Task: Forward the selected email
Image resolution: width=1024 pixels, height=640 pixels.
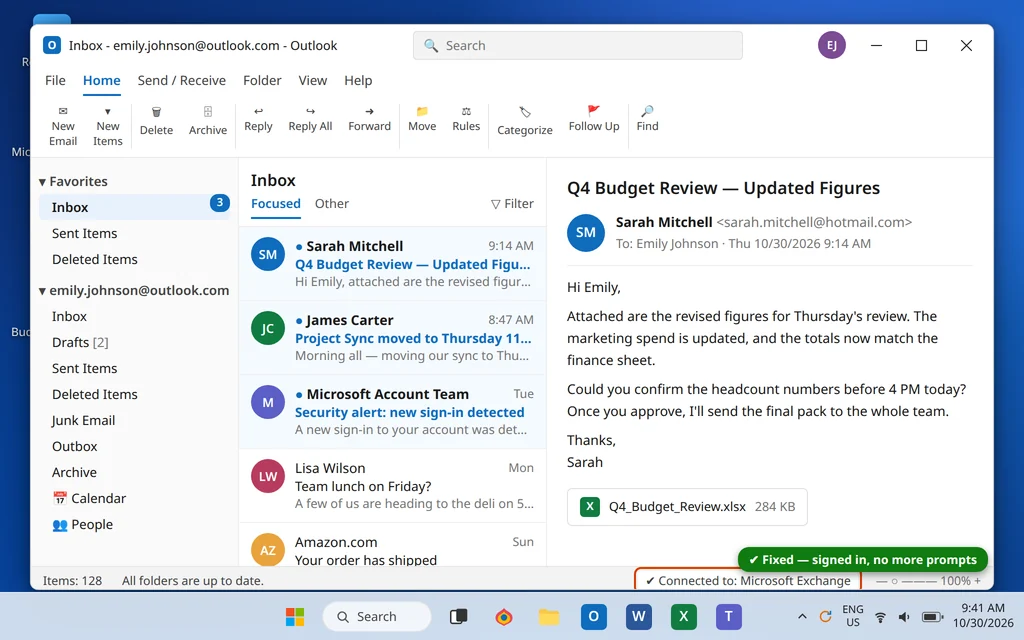Action: [x=369, y=120]
